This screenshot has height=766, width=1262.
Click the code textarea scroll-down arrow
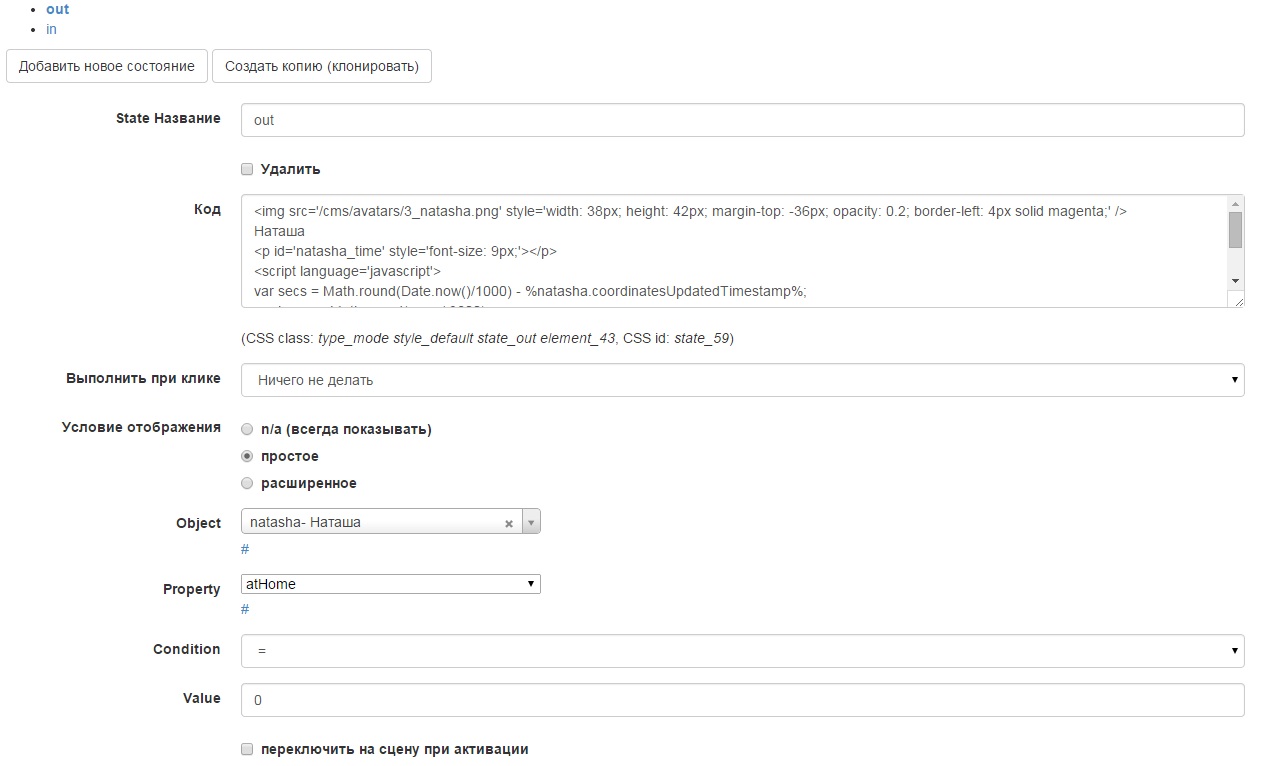(1236, 281)
